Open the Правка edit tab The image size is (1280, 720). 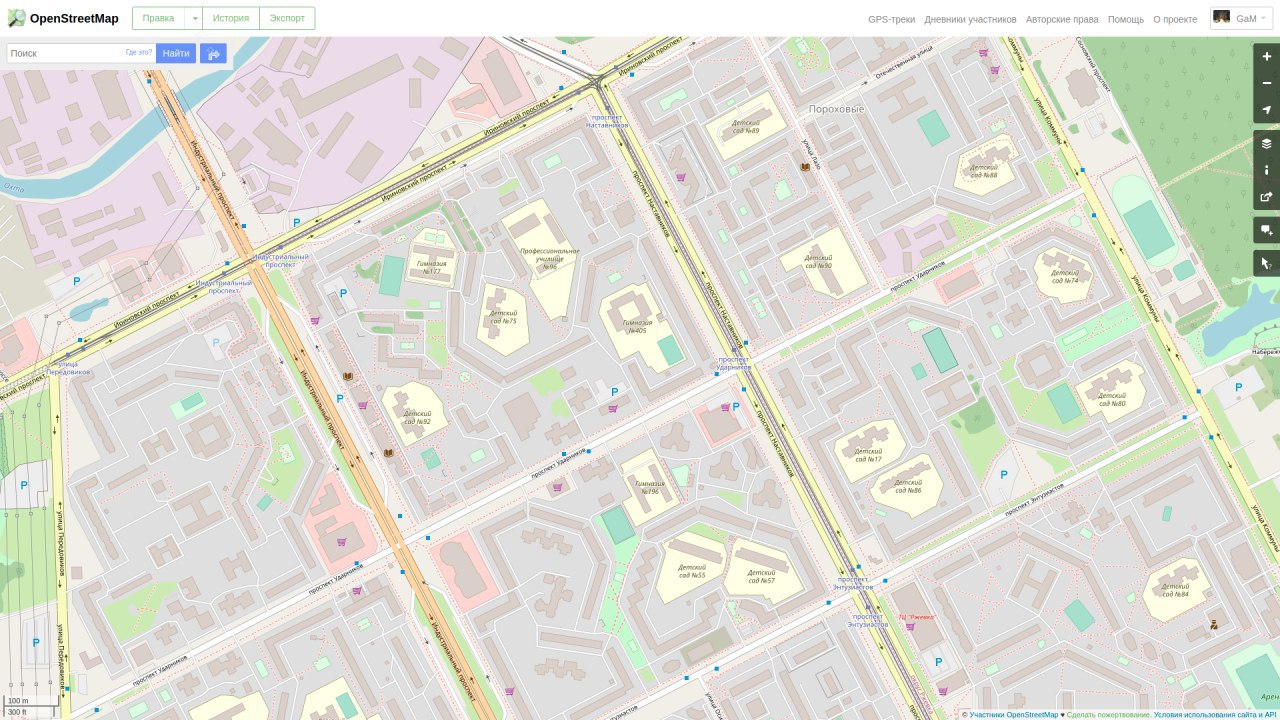(158, 18)
